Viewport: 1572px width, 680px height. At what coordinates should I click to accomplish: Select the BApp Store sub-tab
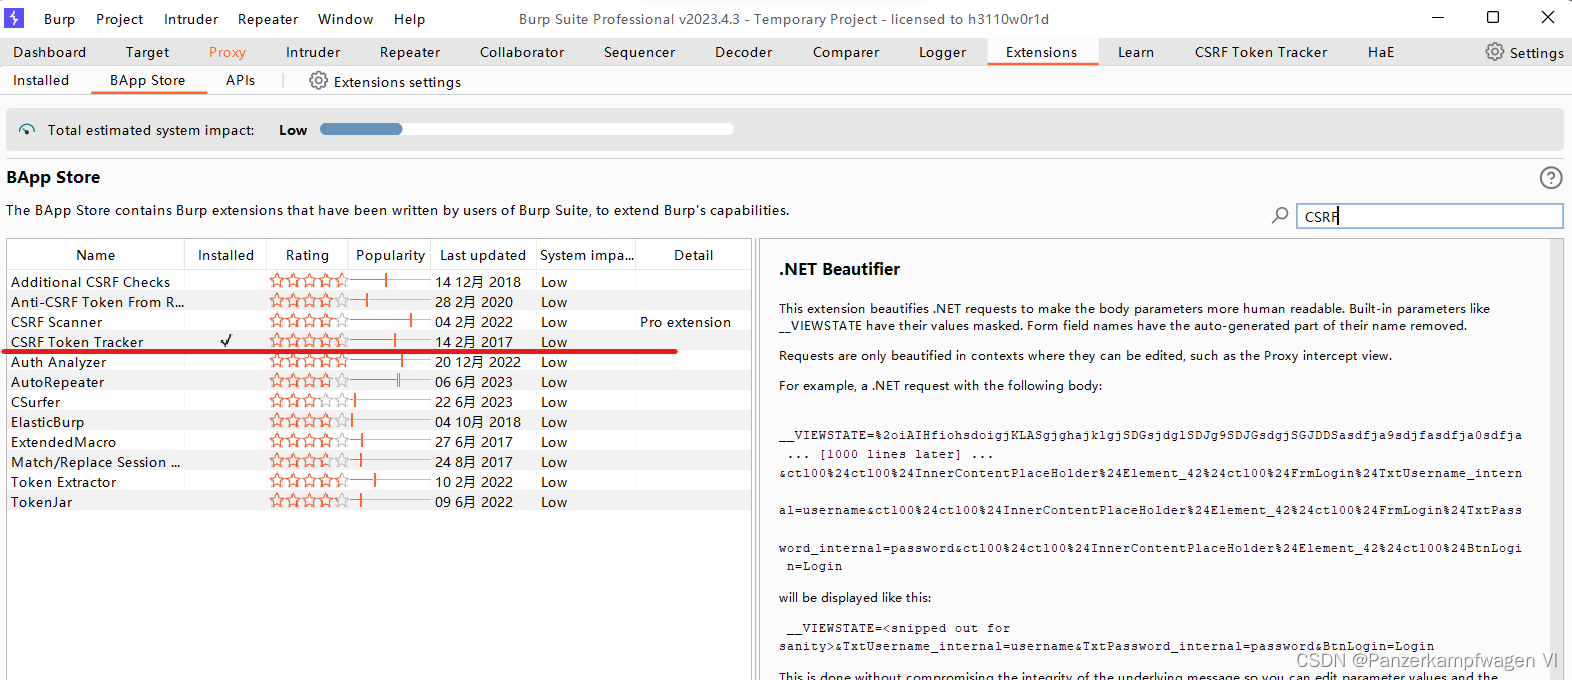148,80
